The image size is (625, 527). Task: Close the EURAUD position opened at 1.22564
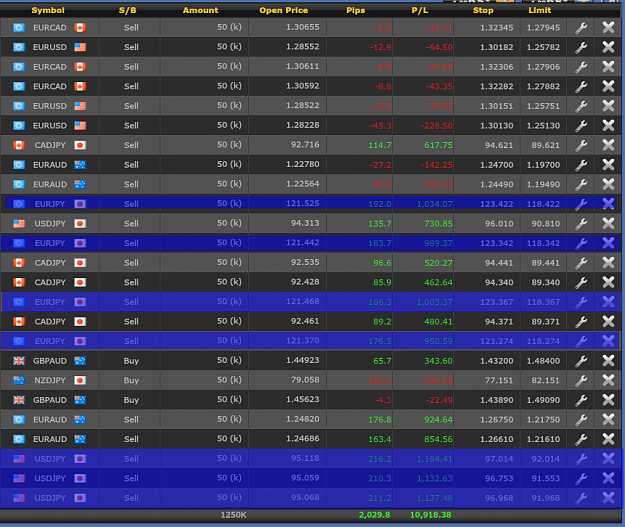(608, 184)
